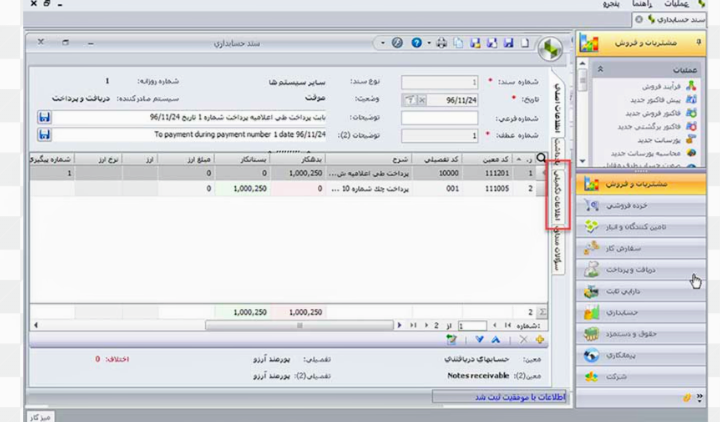This screenshot has height=422, width=720.
Task: Select the میز کار tab at bottom
Action: pos(40,417)
